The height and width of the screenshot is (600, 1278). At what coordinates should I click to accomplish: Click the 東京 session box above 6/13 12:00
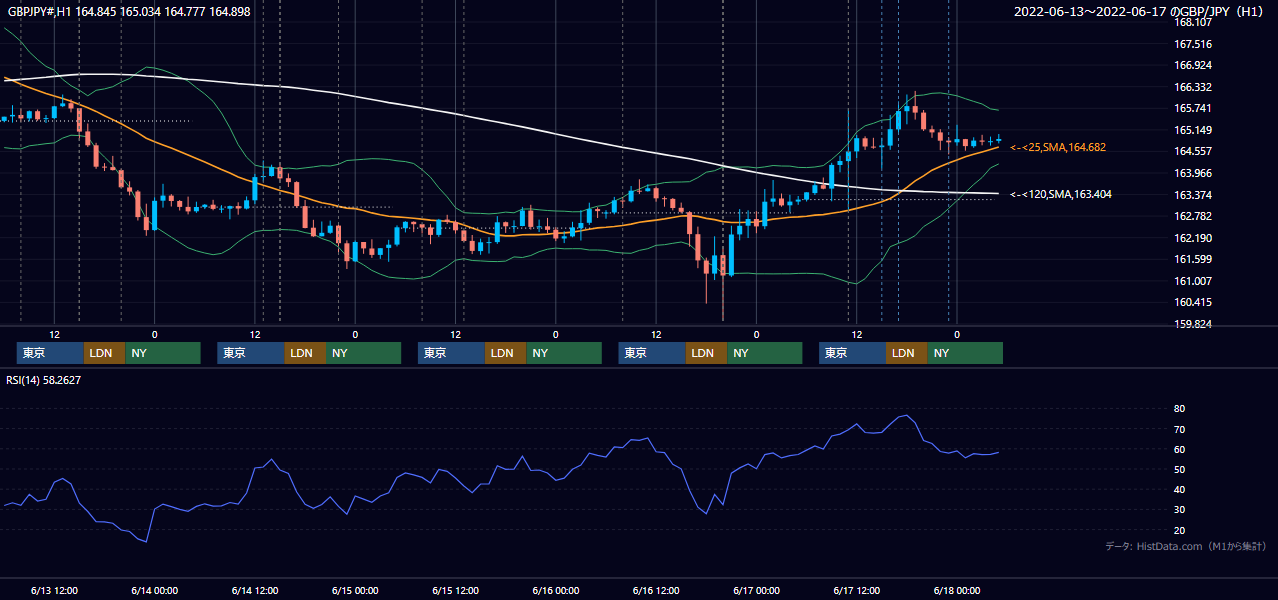tap(50, 353)
